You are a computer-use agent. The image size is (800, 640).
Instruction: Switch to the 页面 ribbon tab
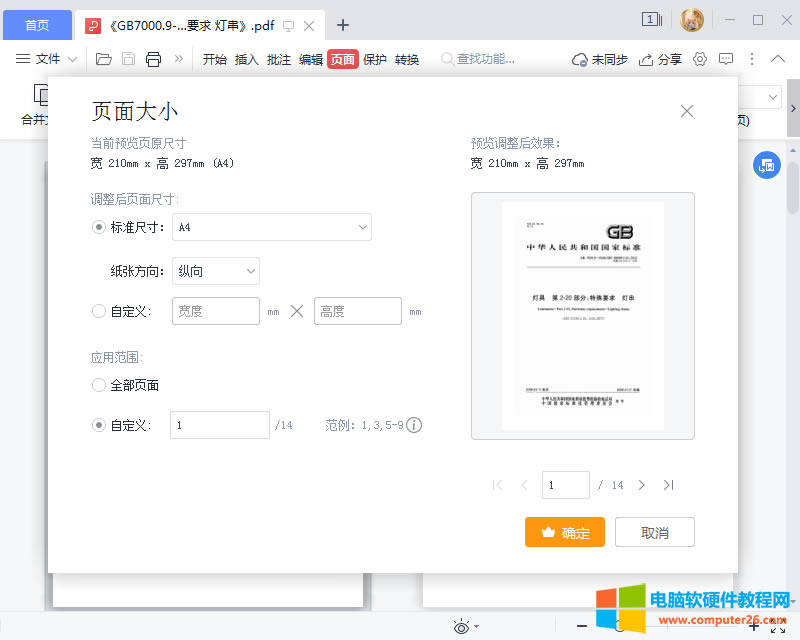tap(342, 59)
